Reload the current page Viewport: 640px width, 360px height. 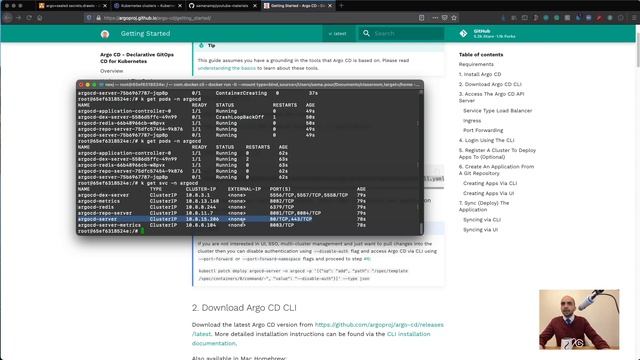[29, 18]
